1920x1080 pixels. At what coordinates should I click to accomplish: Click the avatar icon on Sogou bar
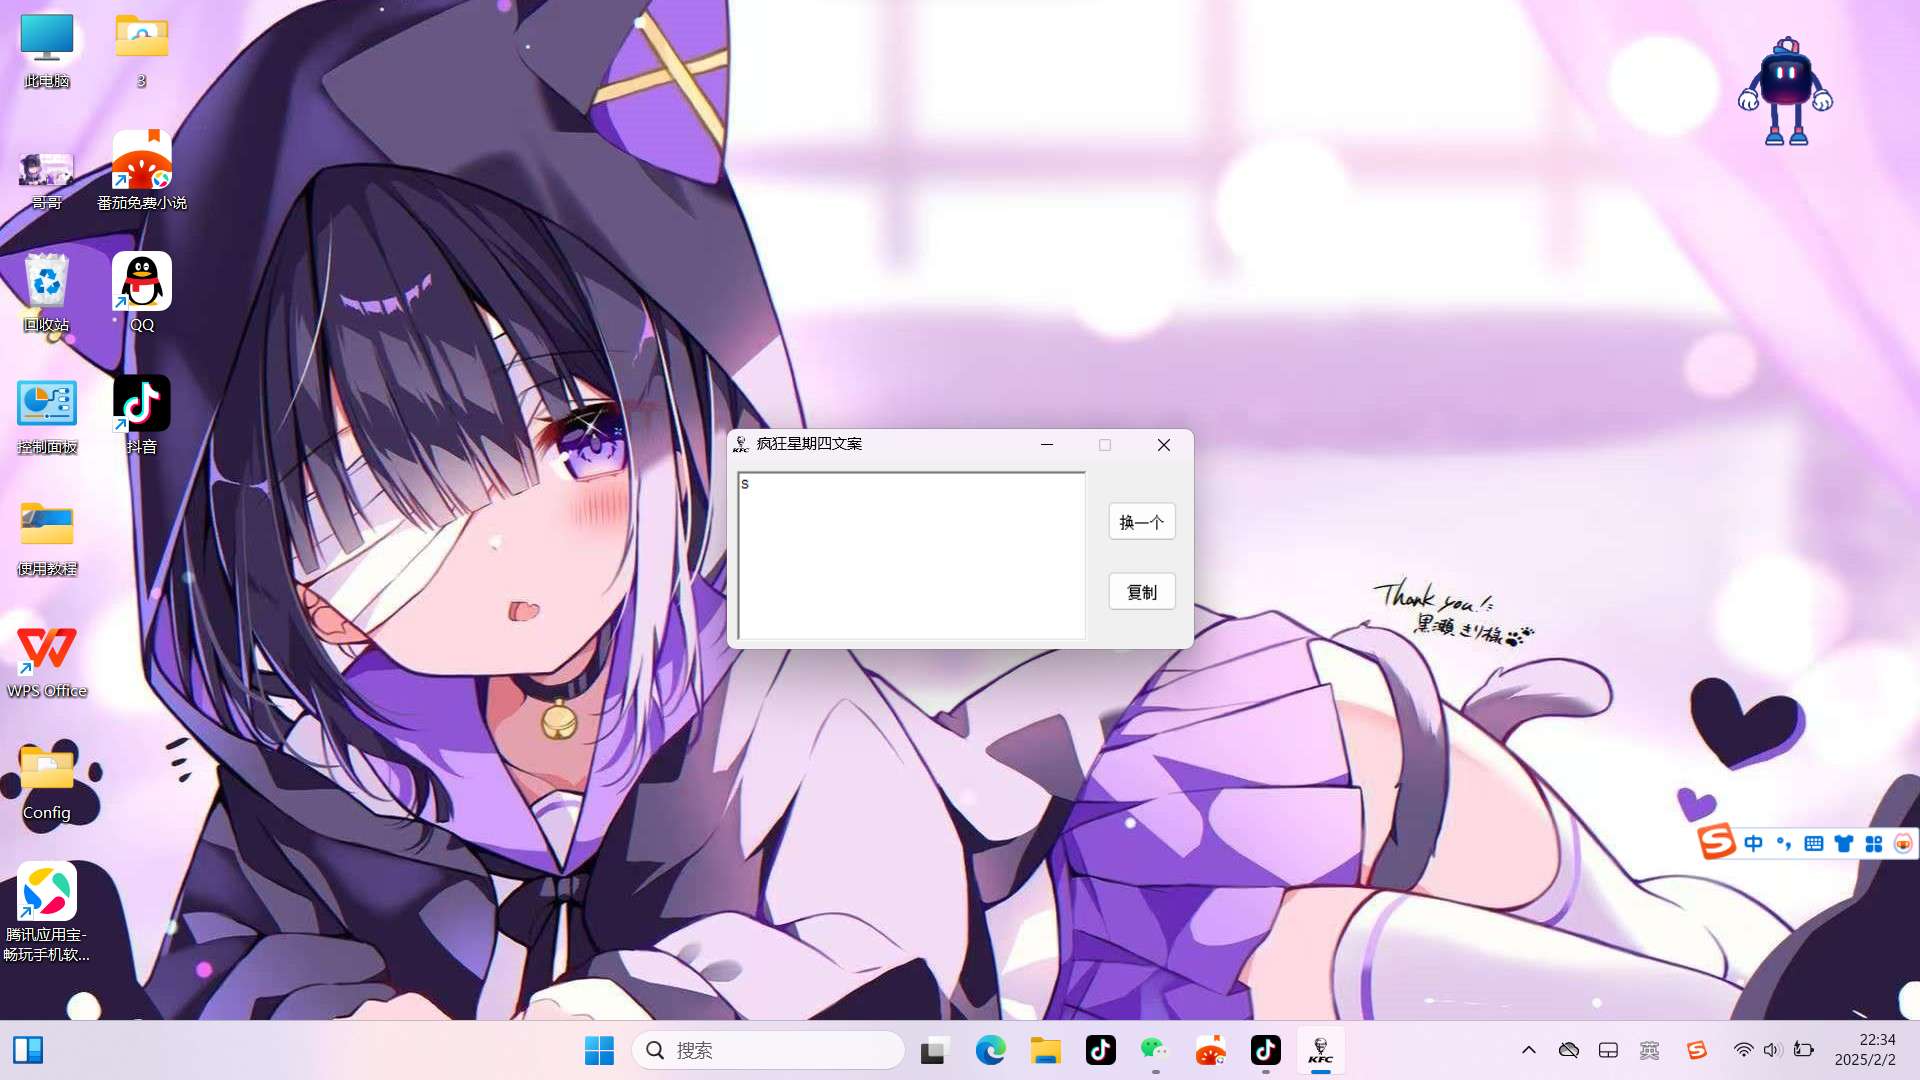tap(1903, 844)
